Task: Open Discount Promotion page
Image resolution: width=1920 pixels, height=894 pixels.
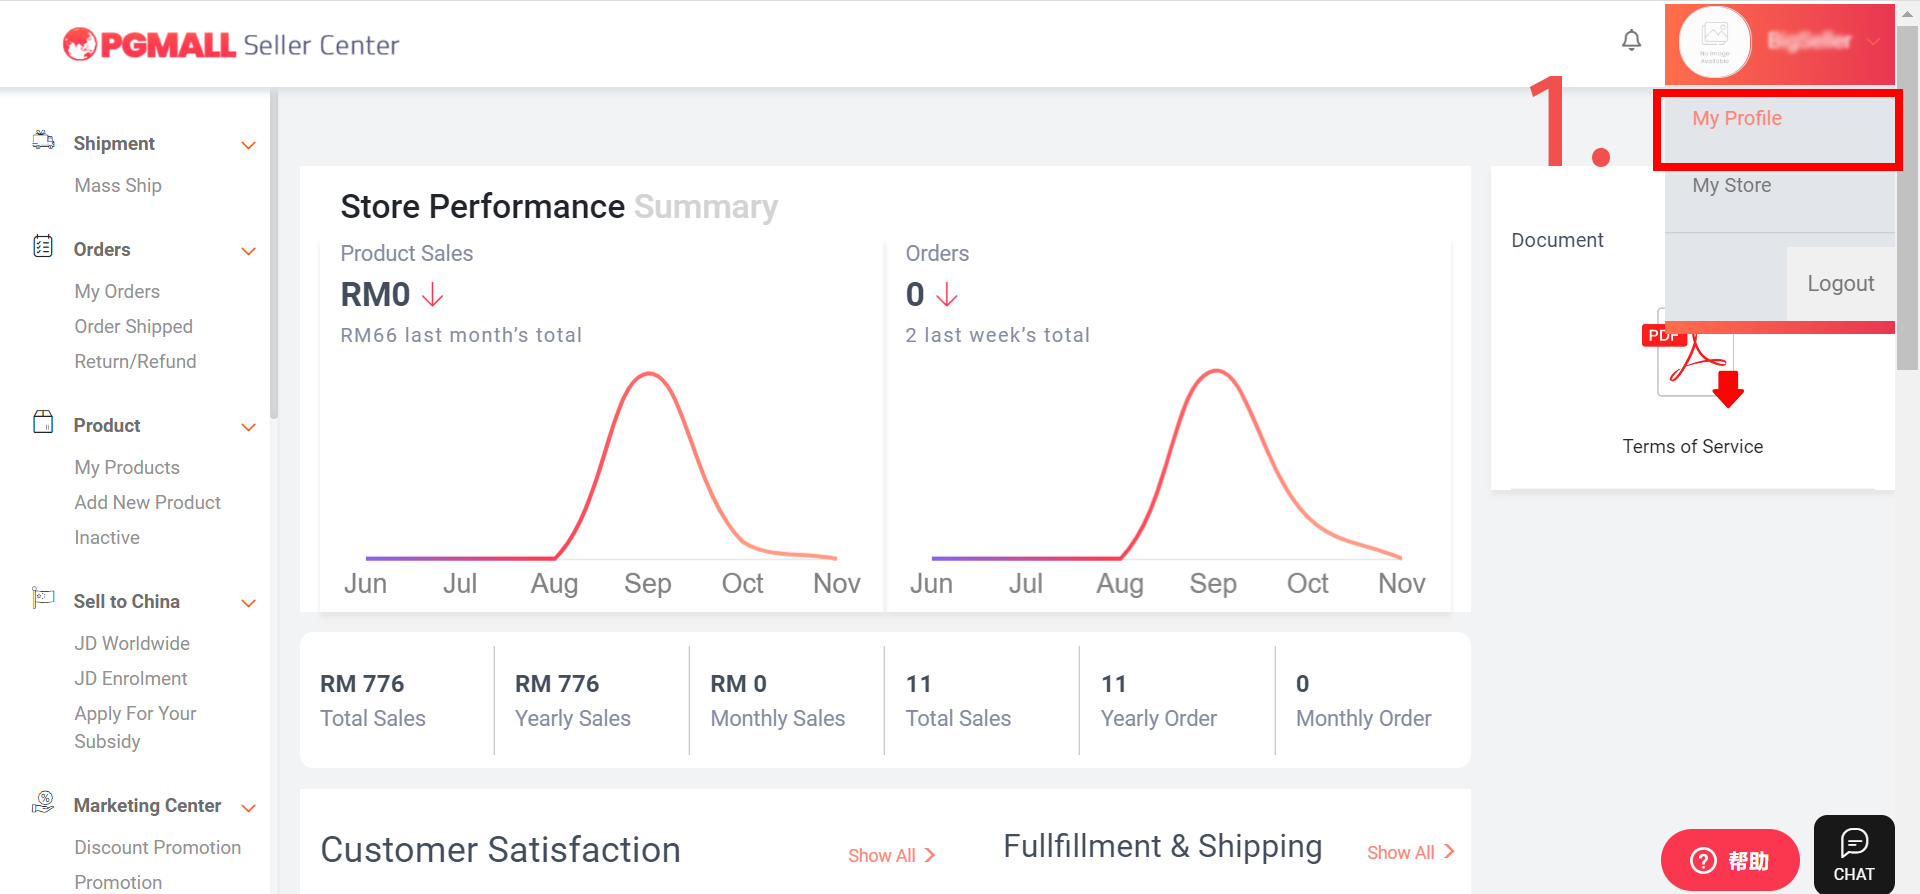Action: 157,847
